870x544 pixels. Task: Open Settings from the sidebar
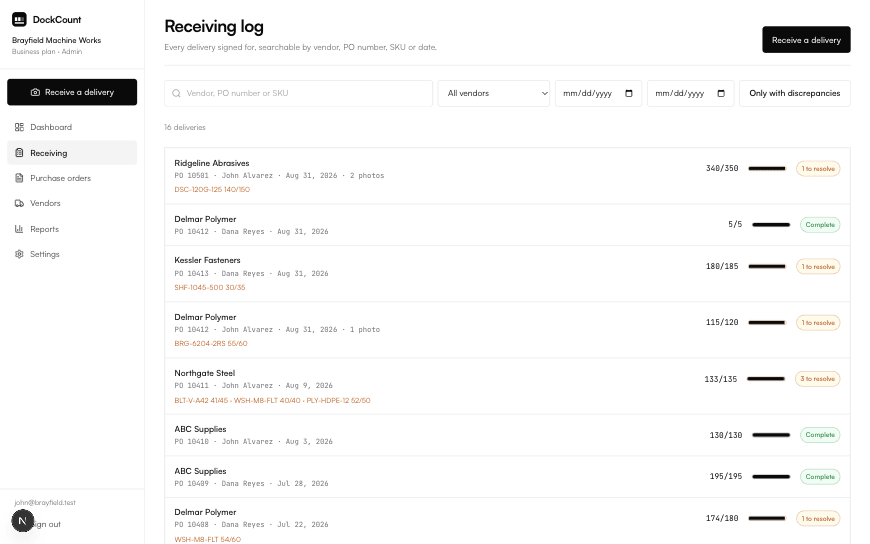pyautogui.click(x=72, y=254)
